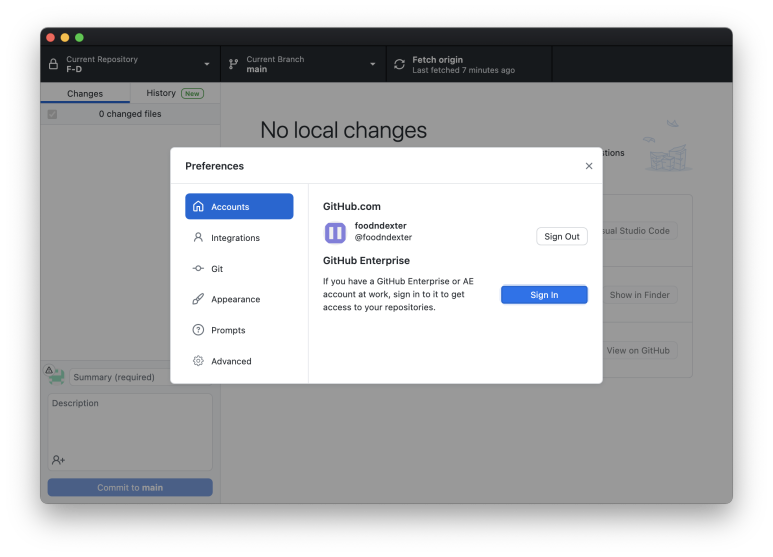Open the Prompts preferences section
Screen dimensions: 773x557
tap(239, 330)
